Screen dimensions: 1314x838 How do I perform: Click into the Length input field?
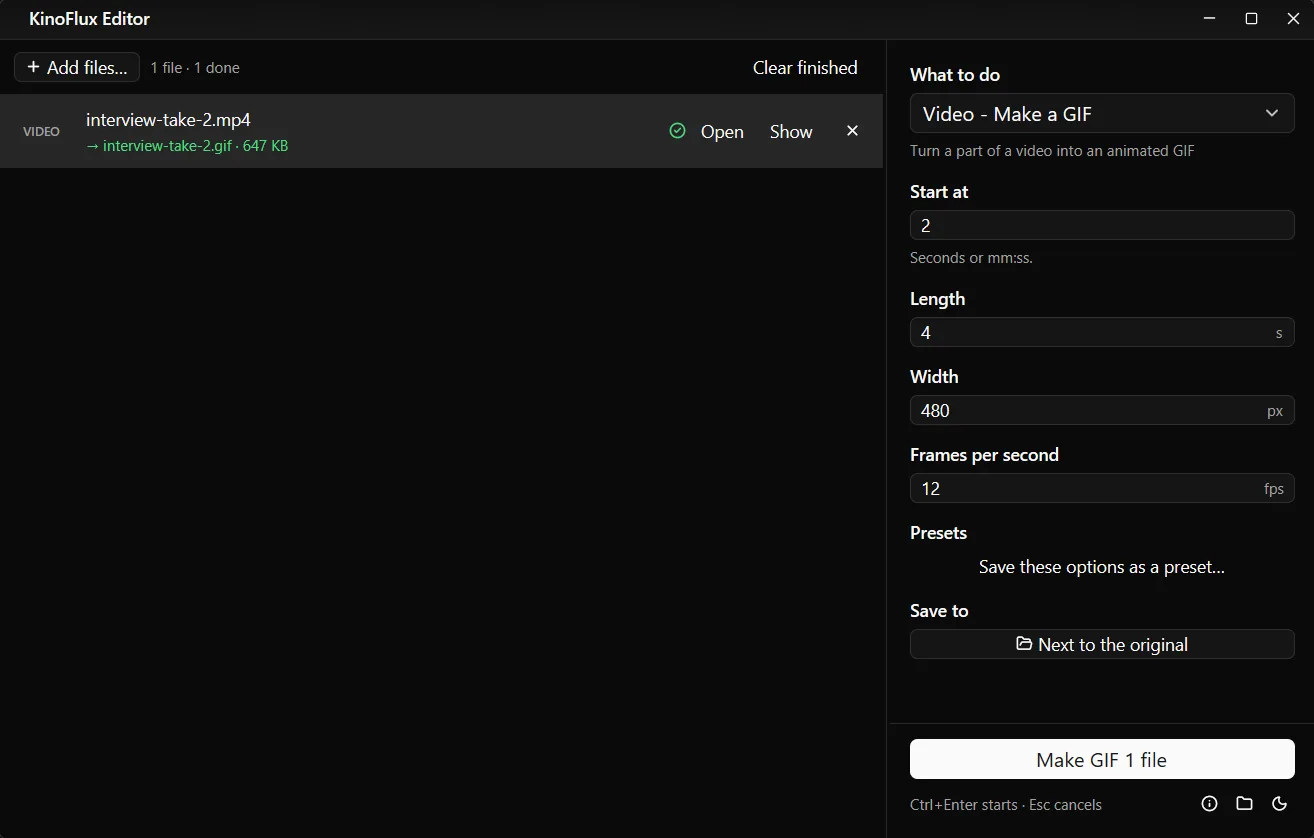(1102, 332)
